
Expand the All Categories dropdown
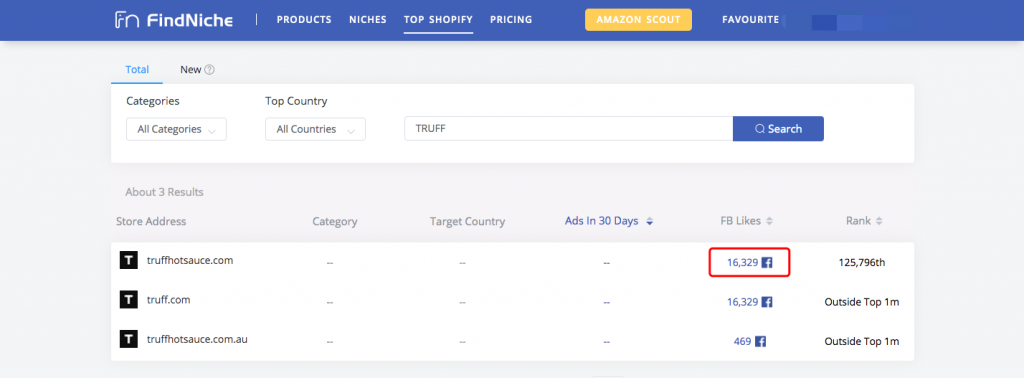click(x=176, y=129)
